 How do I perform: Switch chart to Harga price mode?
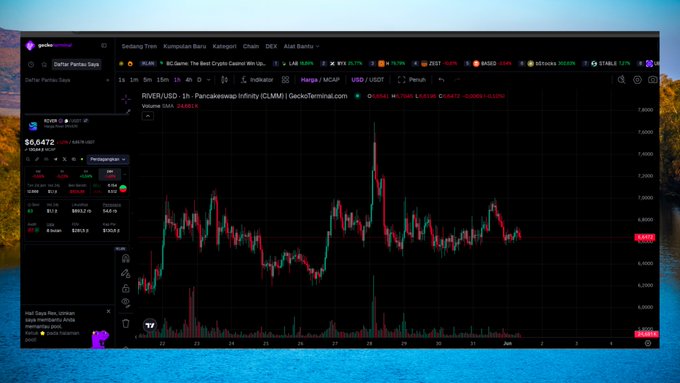pyautogui.click(x=309, y=80)
